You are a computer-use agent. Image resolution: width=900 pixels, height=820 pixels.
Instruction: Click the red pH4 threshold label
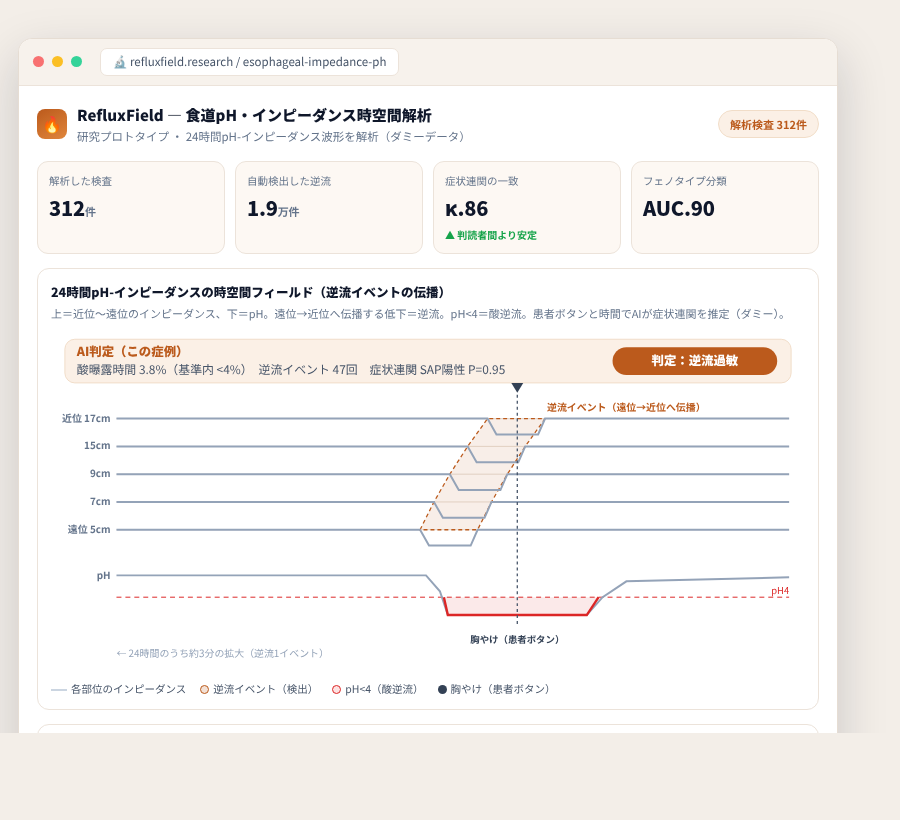point(780,590)
